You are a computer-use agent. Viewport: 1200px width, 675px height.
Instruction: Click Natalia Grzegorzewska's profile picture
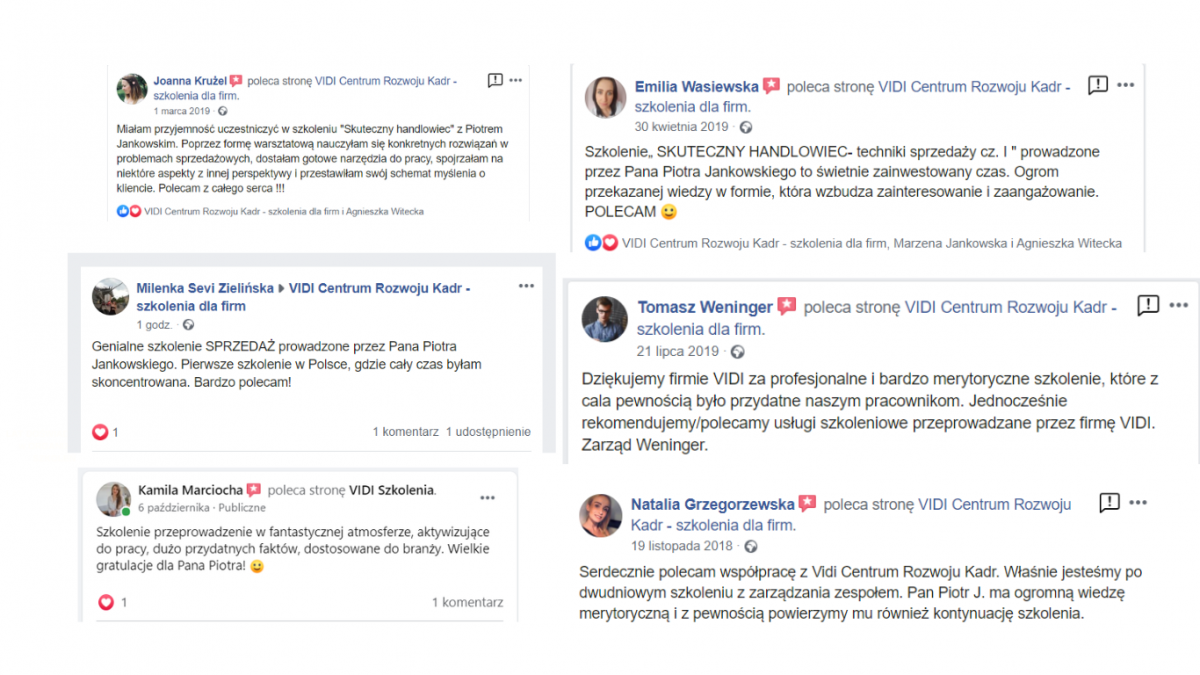coord(601,515)
